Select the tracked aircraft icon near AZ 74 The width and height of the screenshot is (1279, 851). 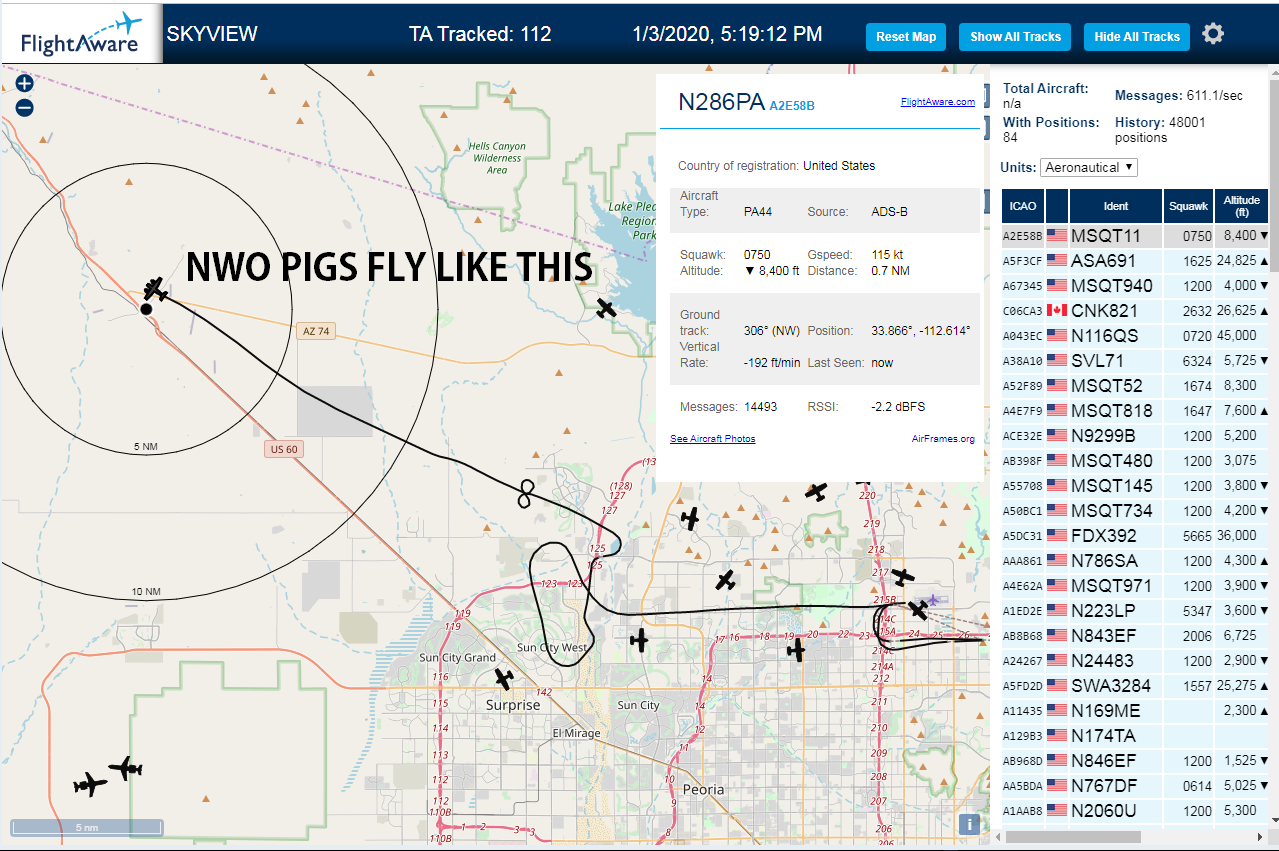pos(156,290)
